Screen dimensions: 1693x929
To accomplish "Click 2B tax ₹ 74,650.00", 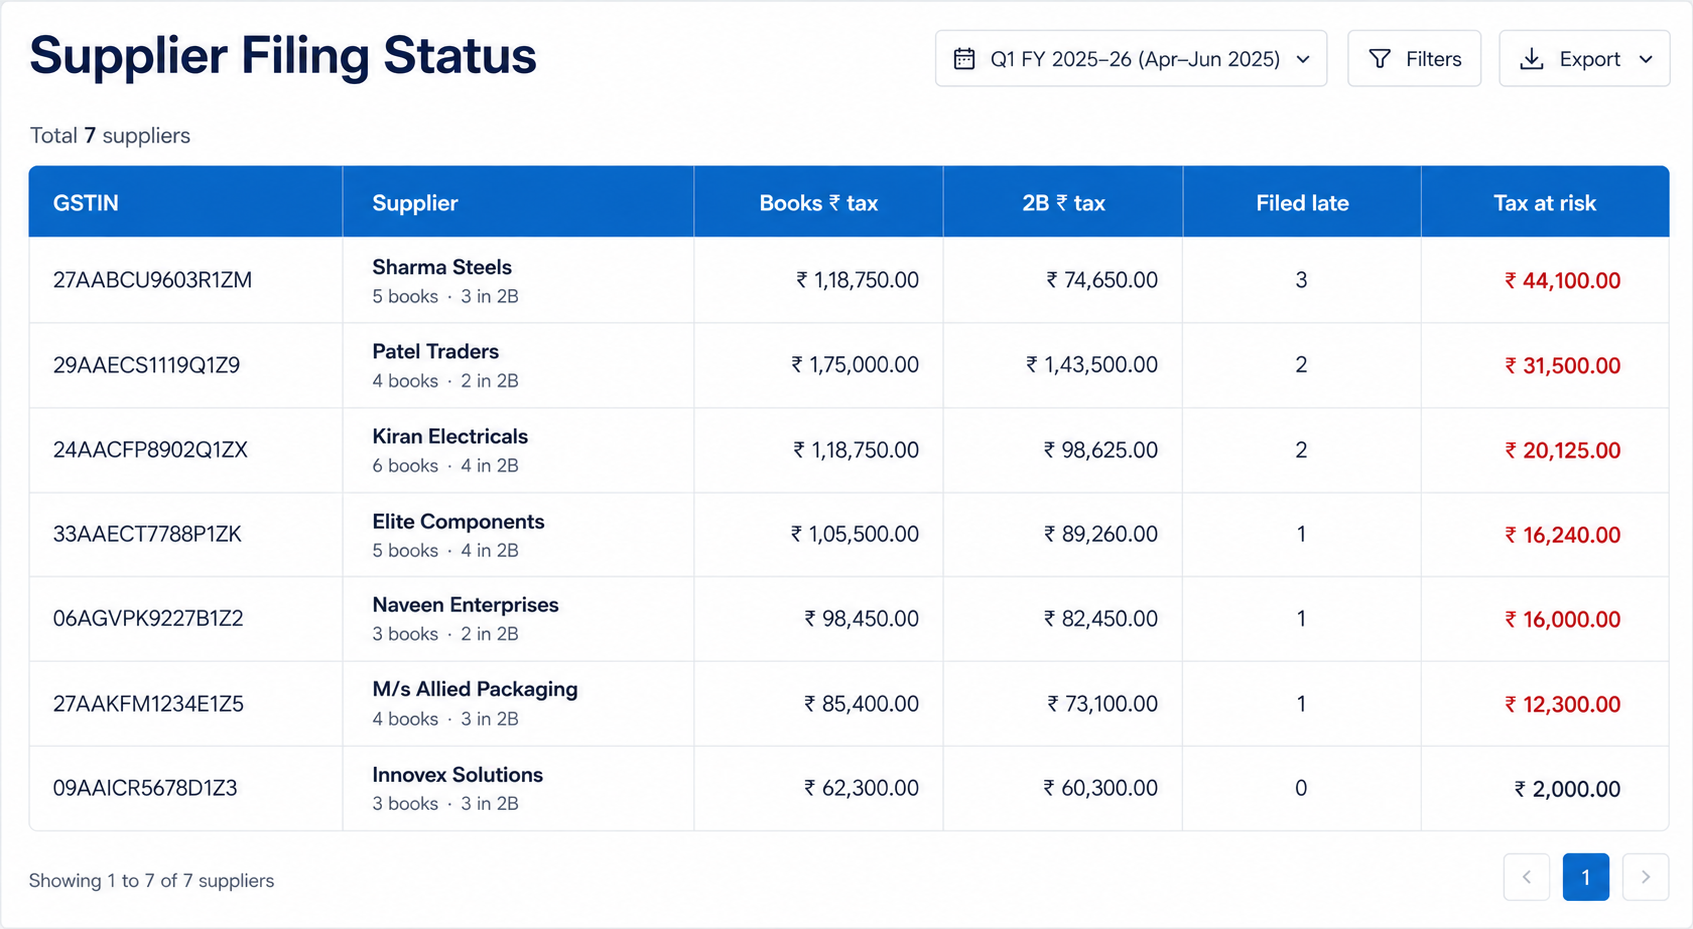I will tap(1102, 280).
